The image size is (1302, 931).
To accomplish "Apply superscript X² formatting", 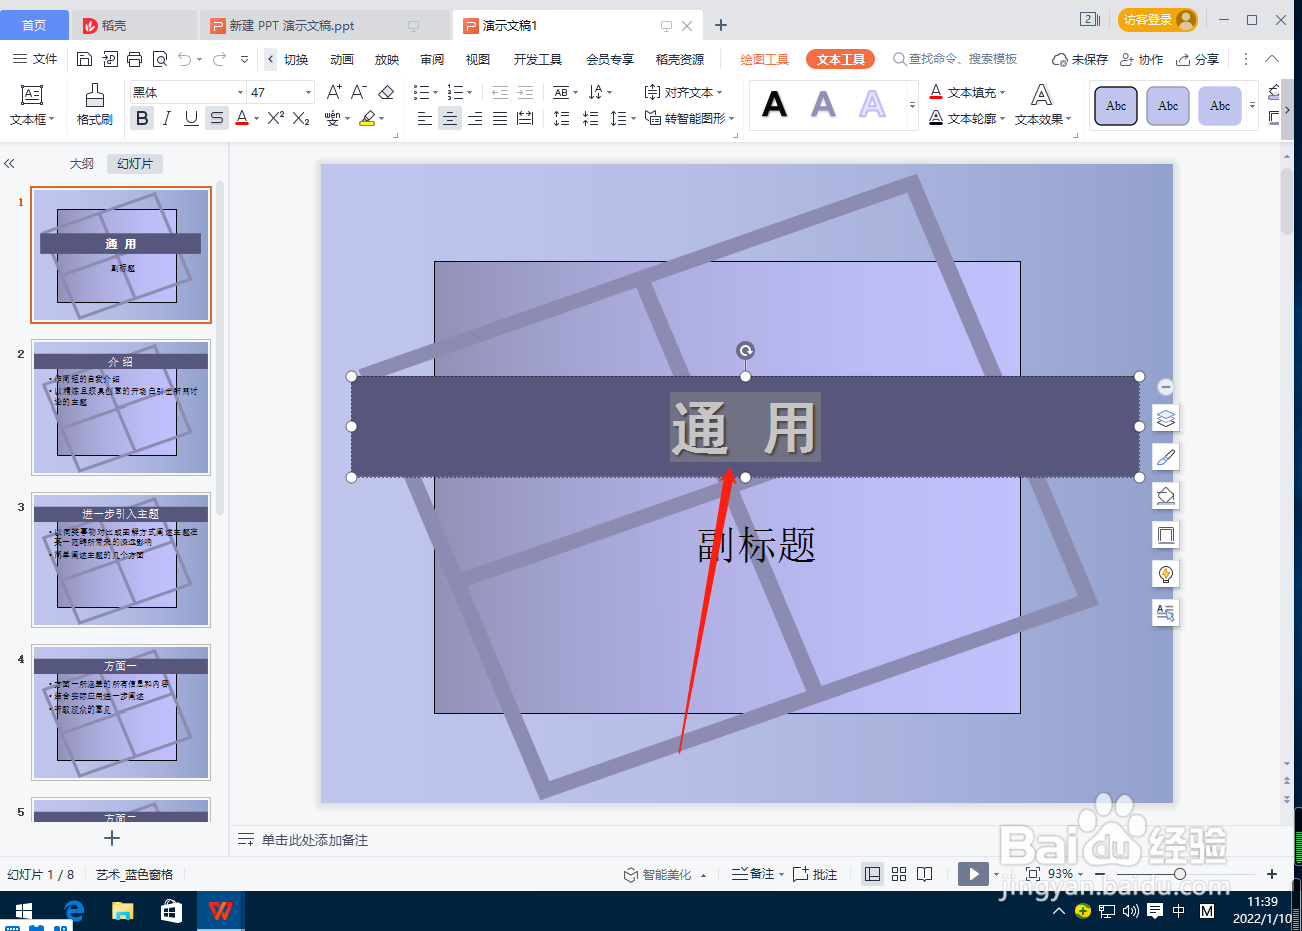I will pyautogui.click(x=276, y=118).
